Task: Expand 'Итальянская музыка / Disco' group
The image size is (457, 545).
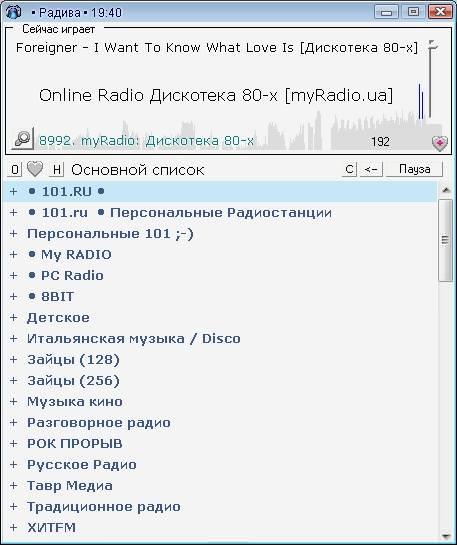Action: tap(14, 339)
